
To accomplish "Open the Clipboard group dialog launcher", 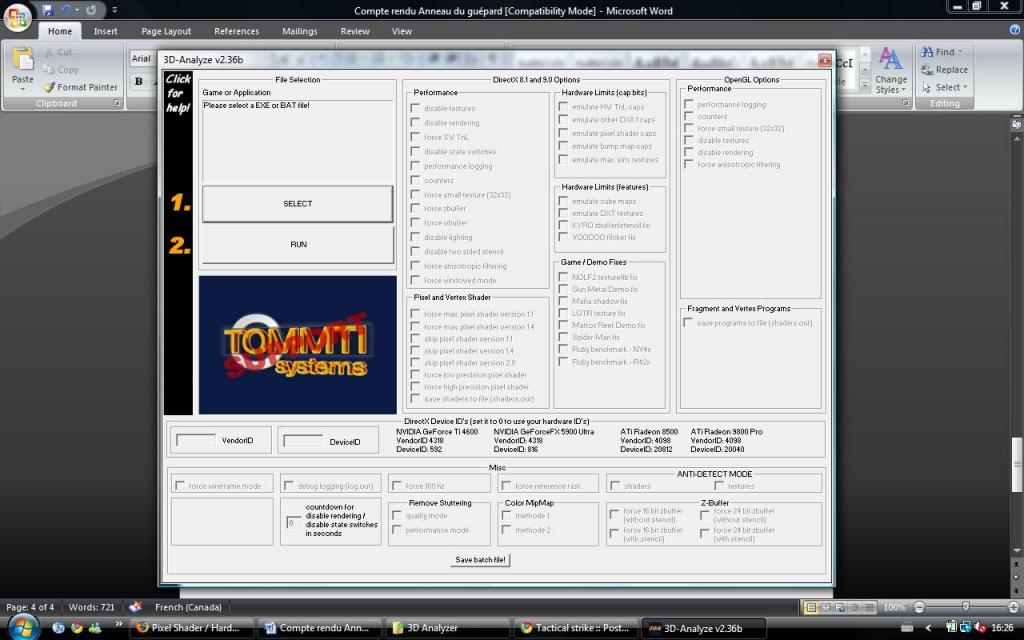I will point(116,103).
